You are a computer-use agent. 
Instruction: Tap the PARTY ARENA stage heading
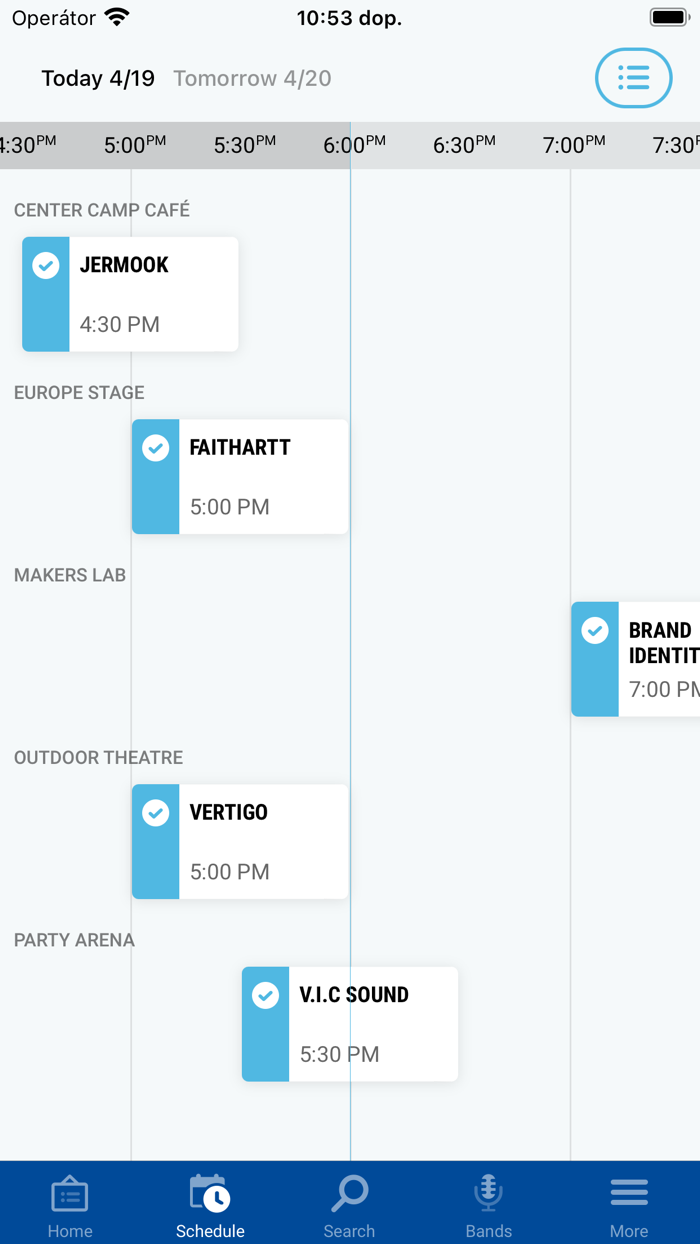click(x=74, y=940)
